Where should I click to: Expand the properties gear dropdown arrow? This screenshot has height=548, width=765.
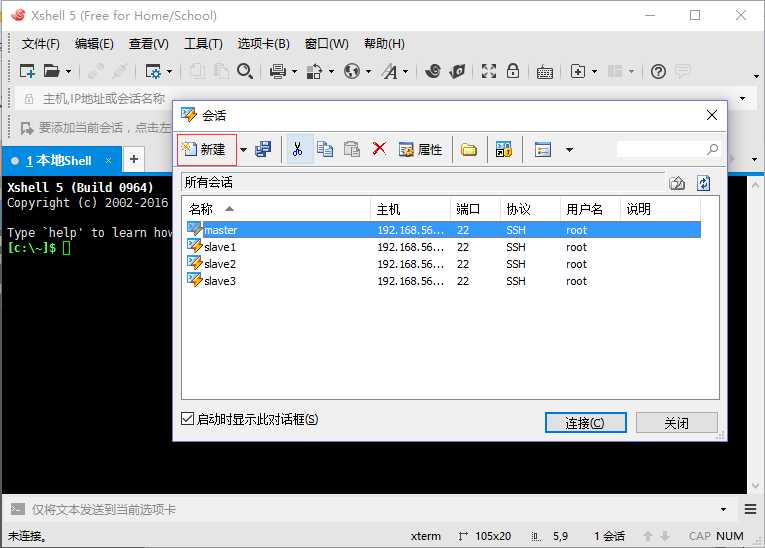[x=169, y=72]
